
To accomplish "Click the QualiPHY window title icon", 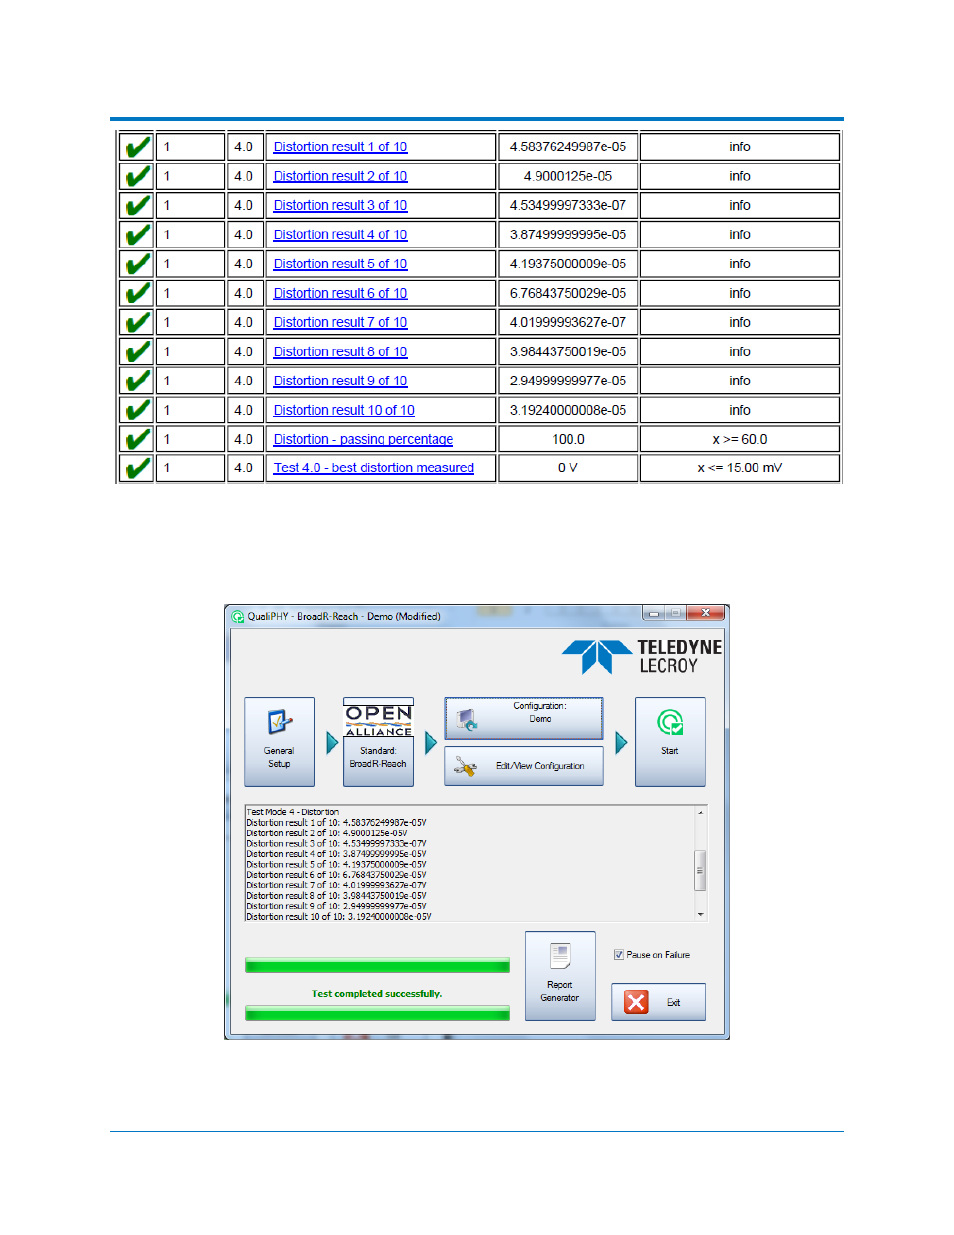I will point(238,617).
